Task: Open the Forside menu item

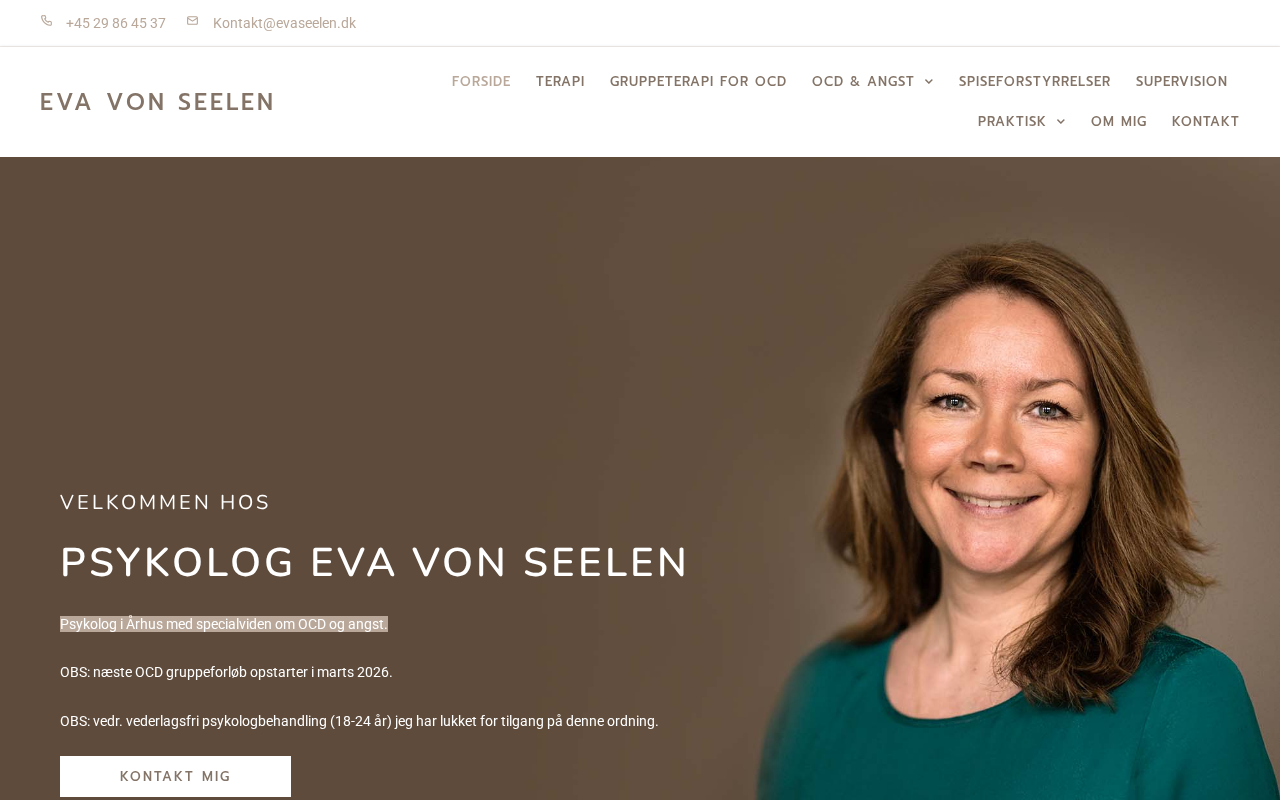Action: (x=481, y=82)
